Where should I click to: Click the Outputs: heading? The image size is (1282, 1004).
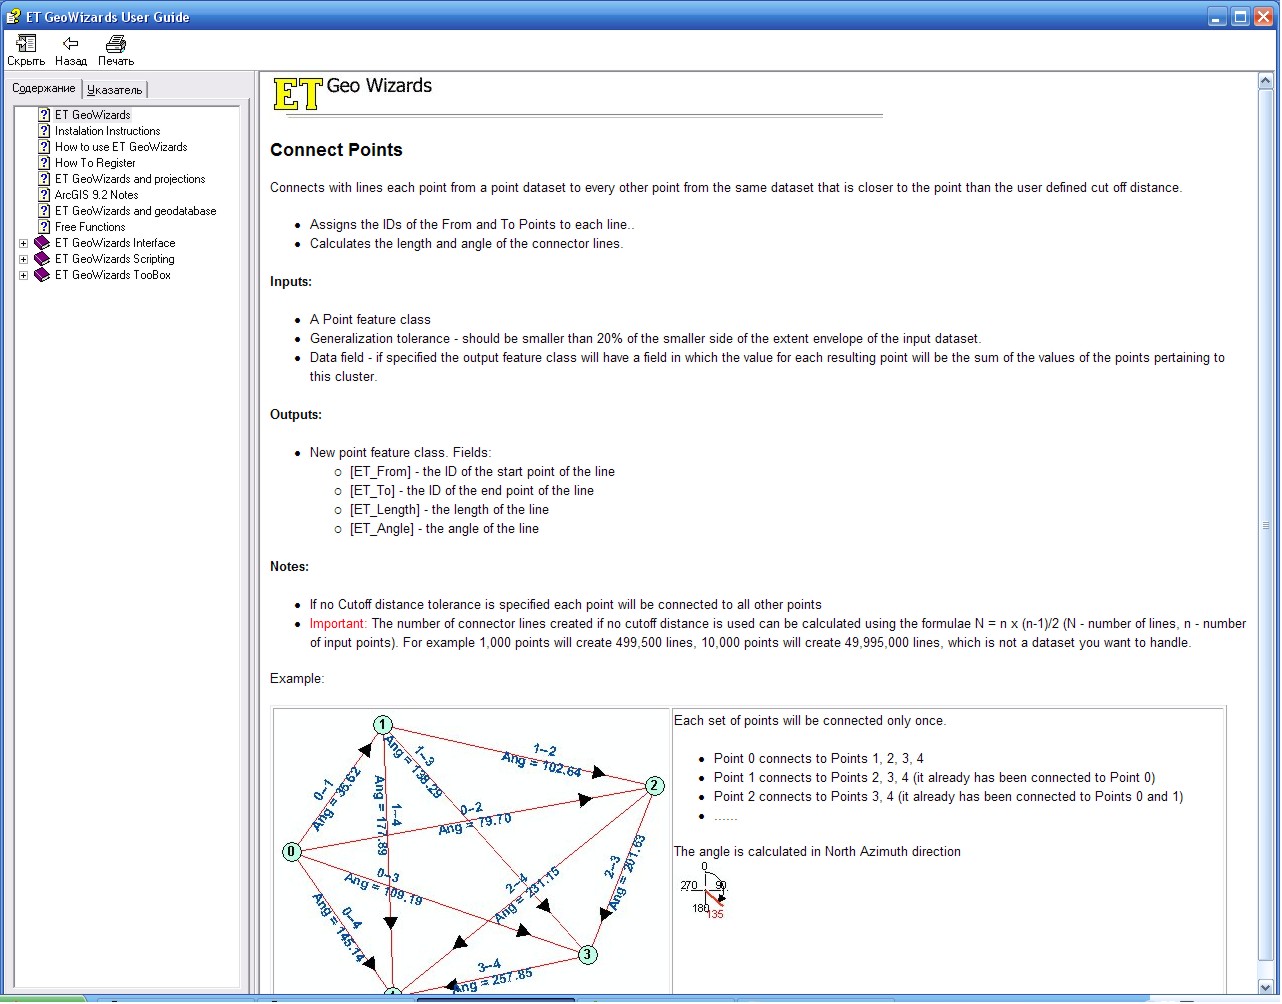click(x=296, y=415)
